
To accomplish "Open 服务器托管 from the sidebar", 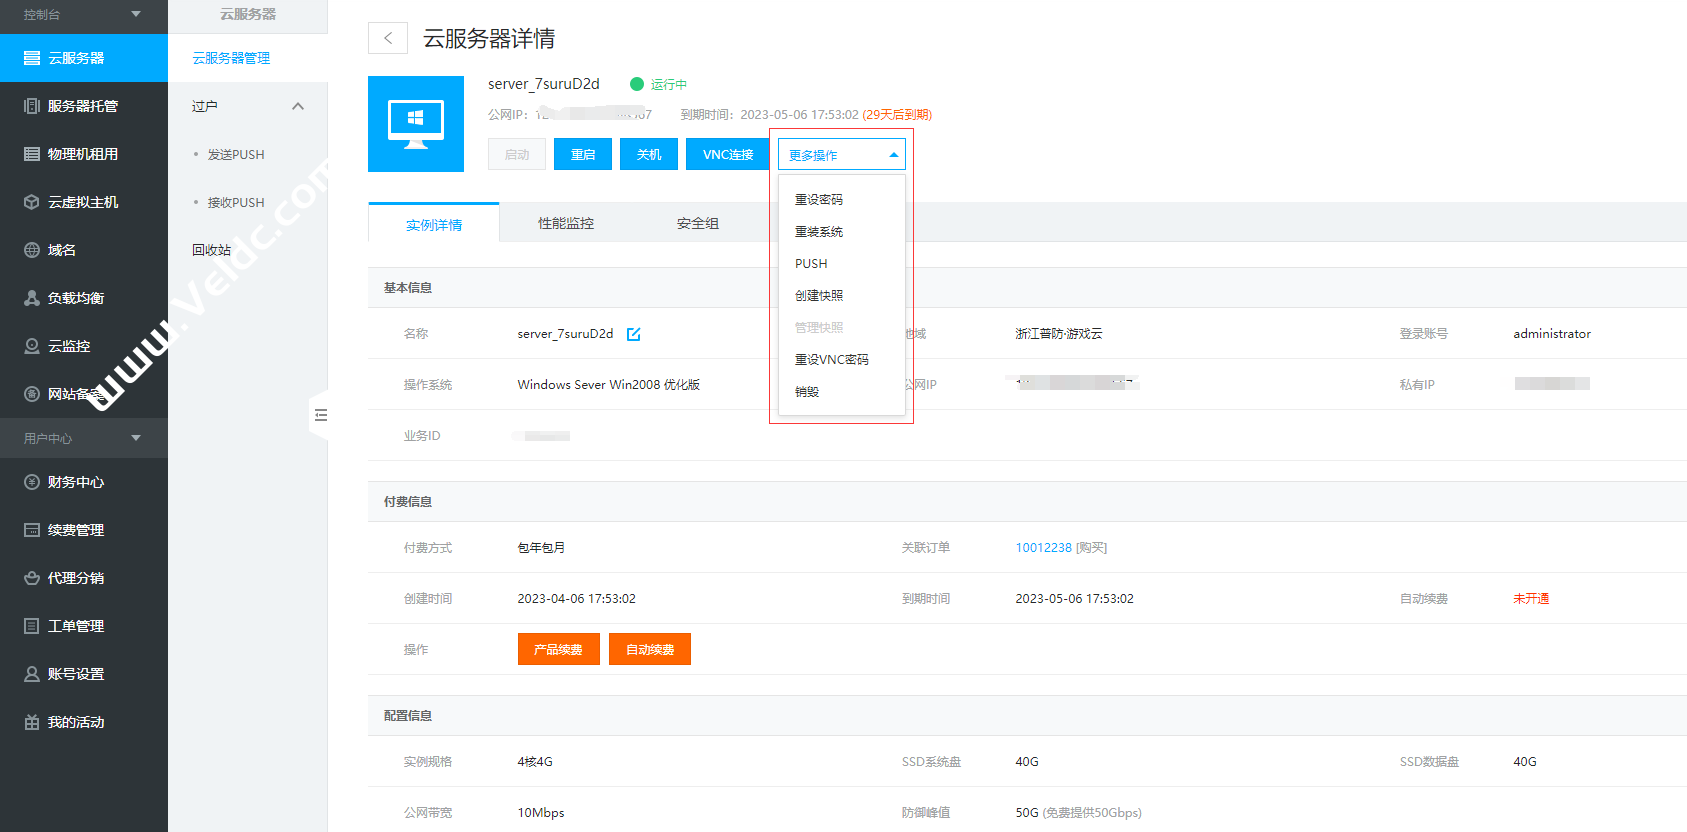I will 83,106.
